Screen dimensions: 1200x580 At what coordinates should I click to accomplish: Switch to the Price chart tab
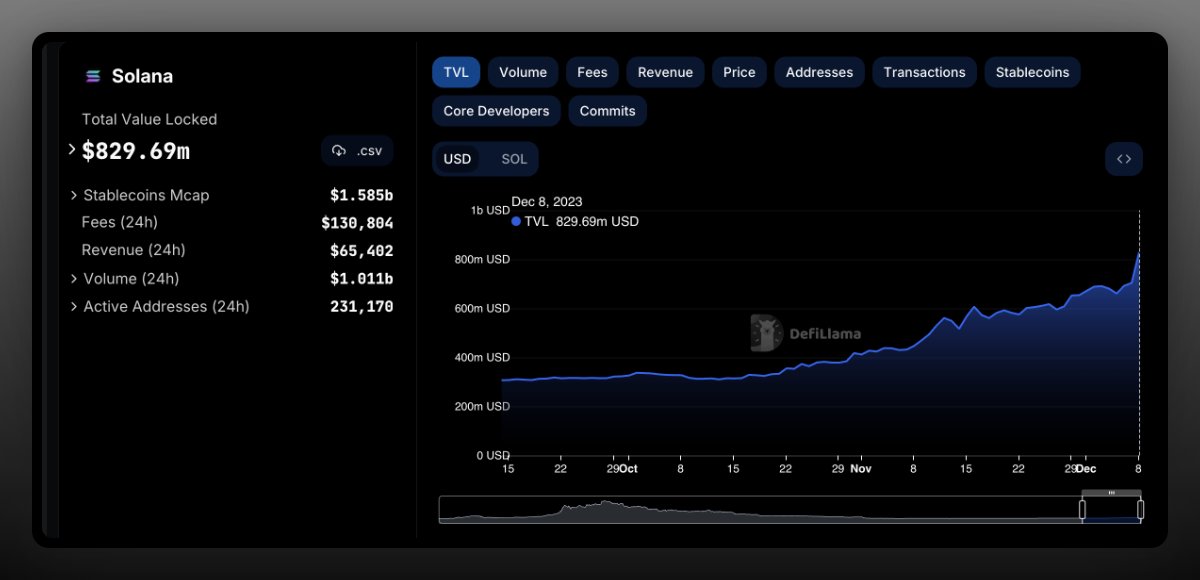pos(739,72)
